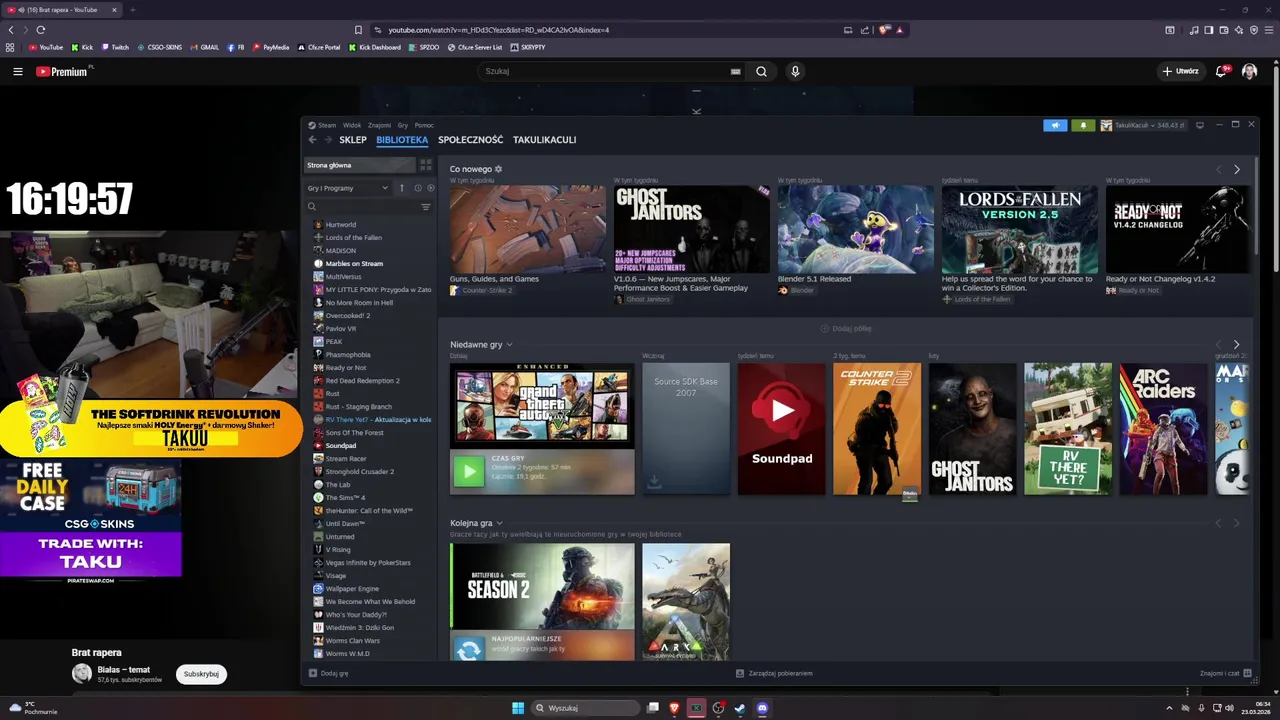Viewport: 1280px width, 720px height.
Task: Click the browser AI sparkle icon
Action: tap(1239, 30)
